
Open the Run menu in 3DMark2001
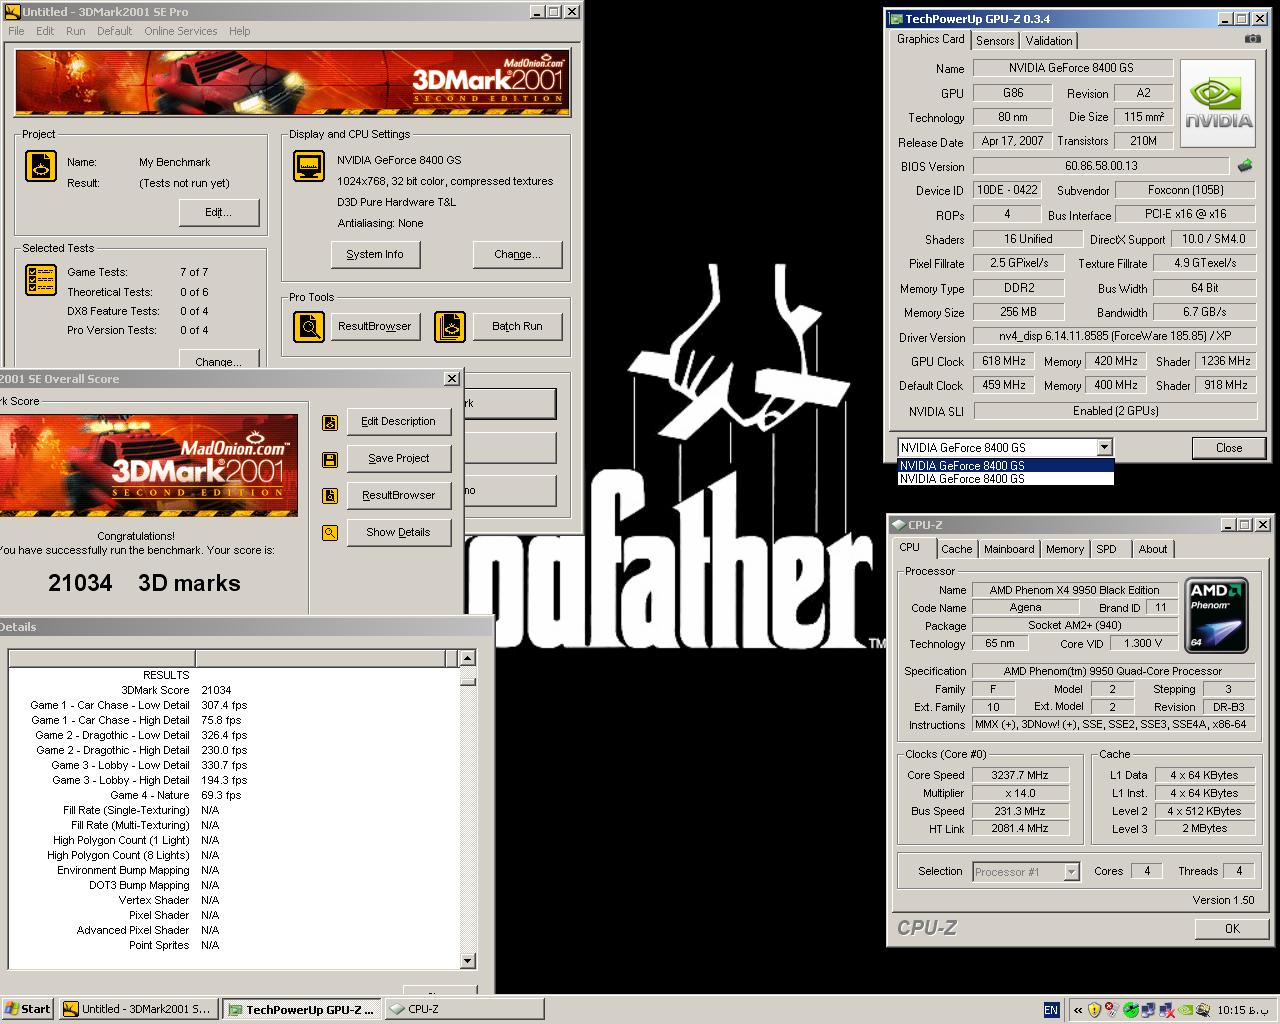tap(75, 31)
